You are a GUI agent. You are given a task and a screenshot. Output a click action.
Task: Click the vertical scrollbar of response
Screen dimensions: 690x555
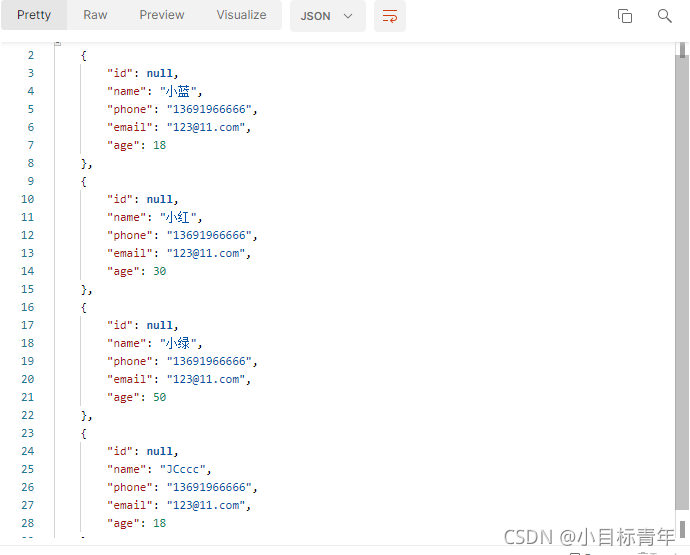point(682,282)
